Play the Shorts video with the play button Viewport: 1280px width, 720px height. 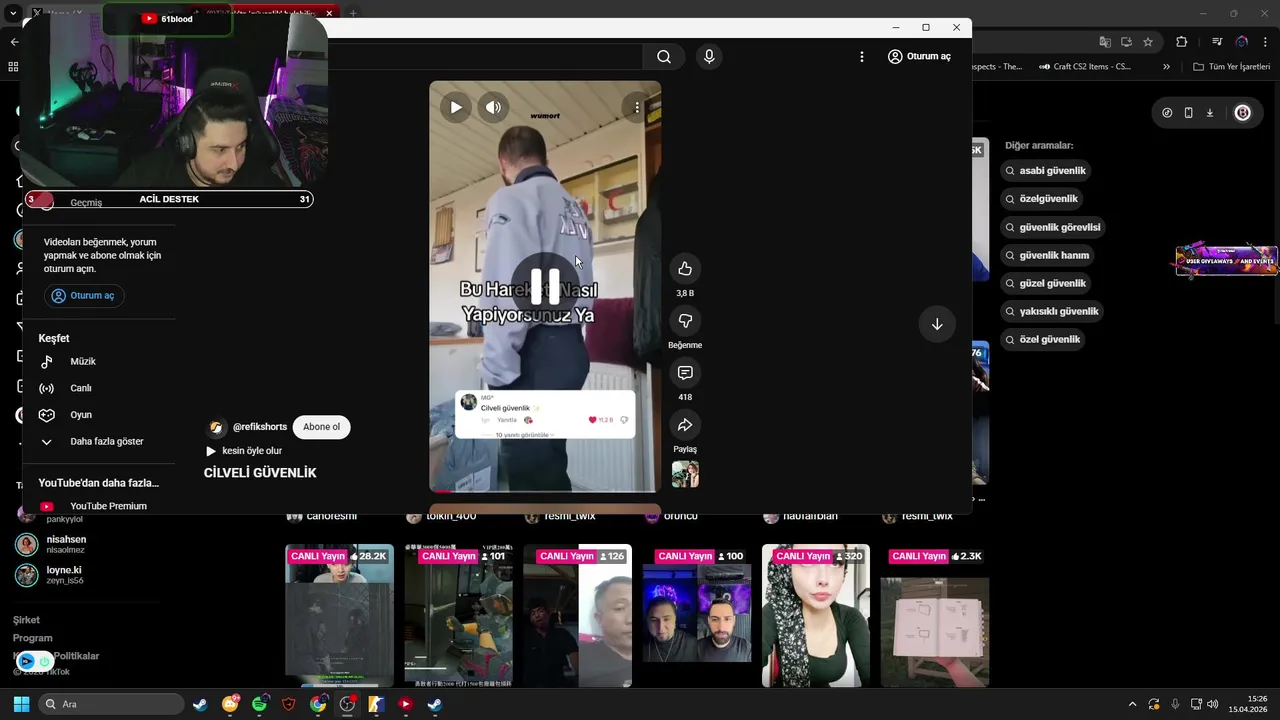456,107
